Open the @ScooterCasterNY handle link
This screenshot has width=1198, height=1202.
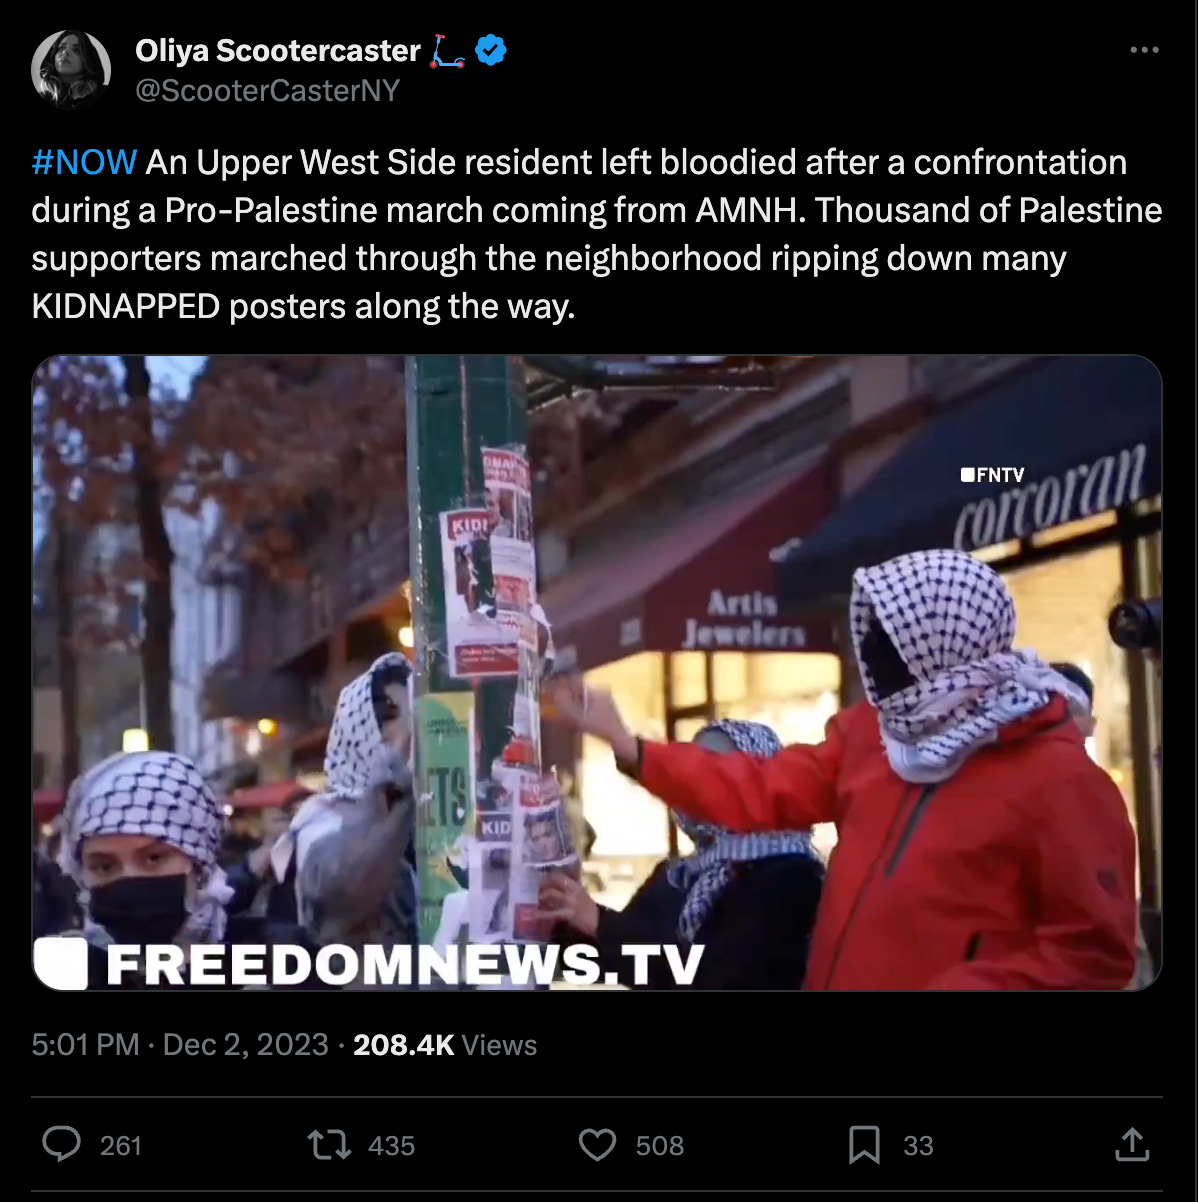267,91
